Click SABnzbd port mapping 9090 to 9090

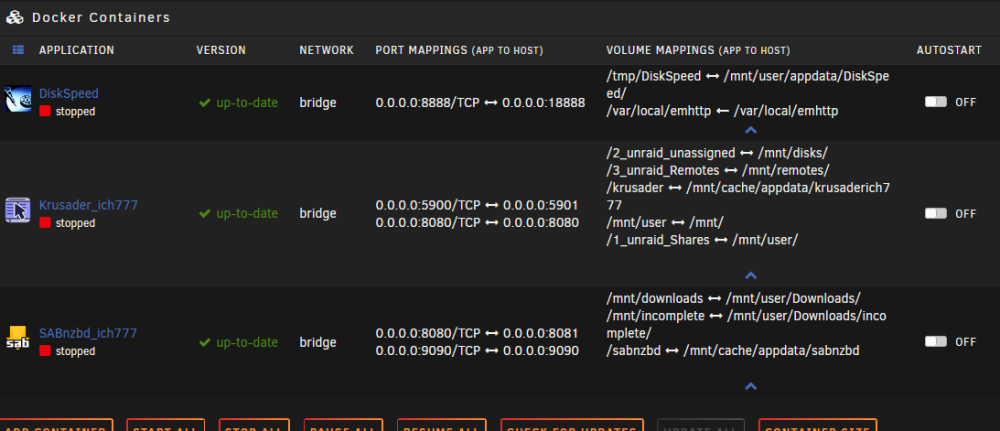coord(477,351)
